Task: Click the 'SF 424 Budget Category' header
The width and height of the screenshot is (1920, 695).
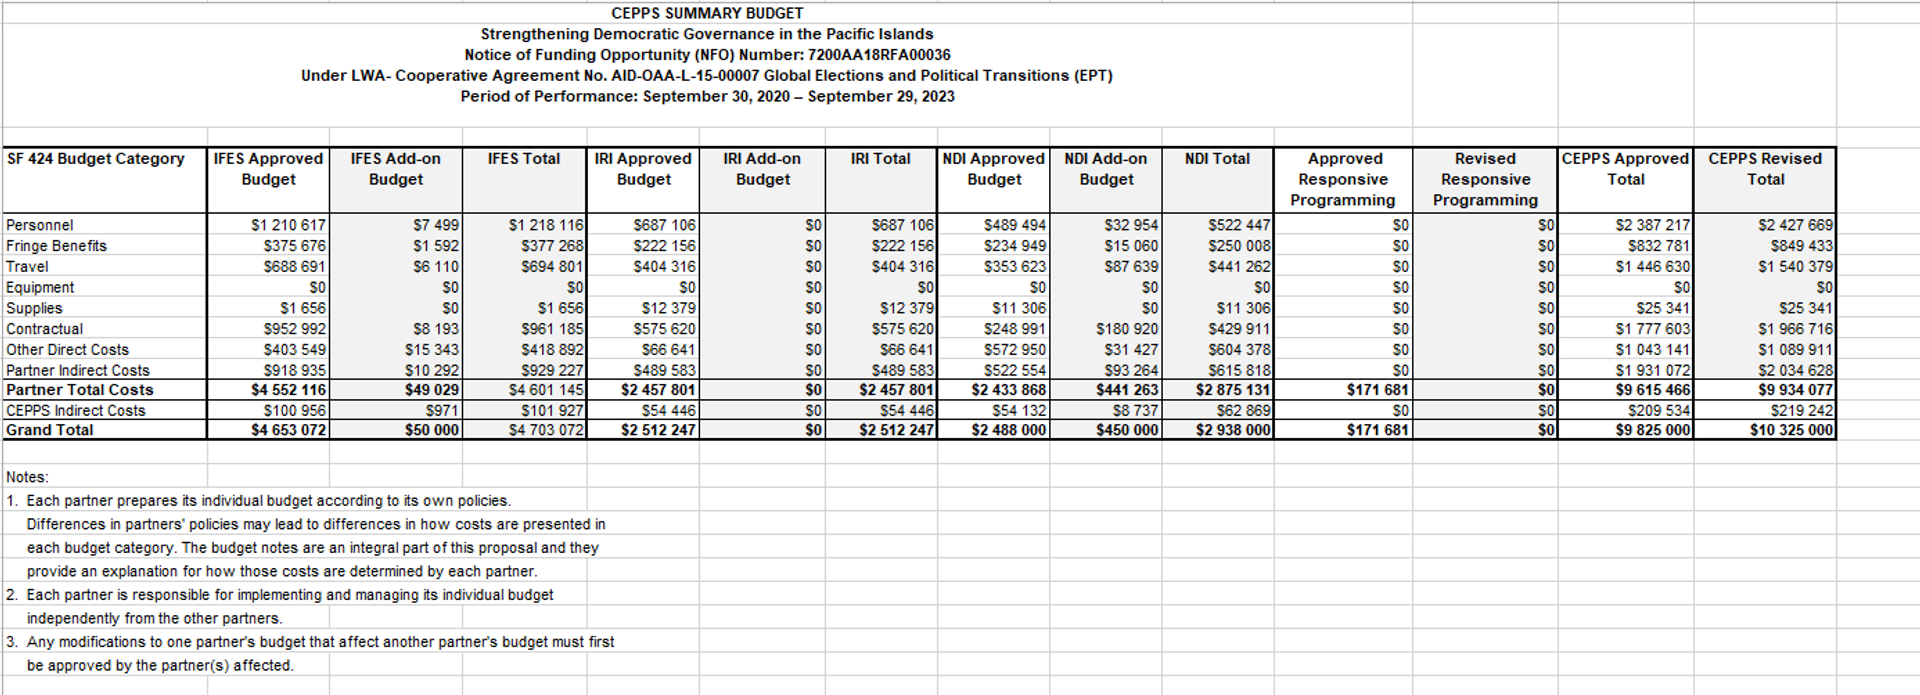Action: coord(96,158)
